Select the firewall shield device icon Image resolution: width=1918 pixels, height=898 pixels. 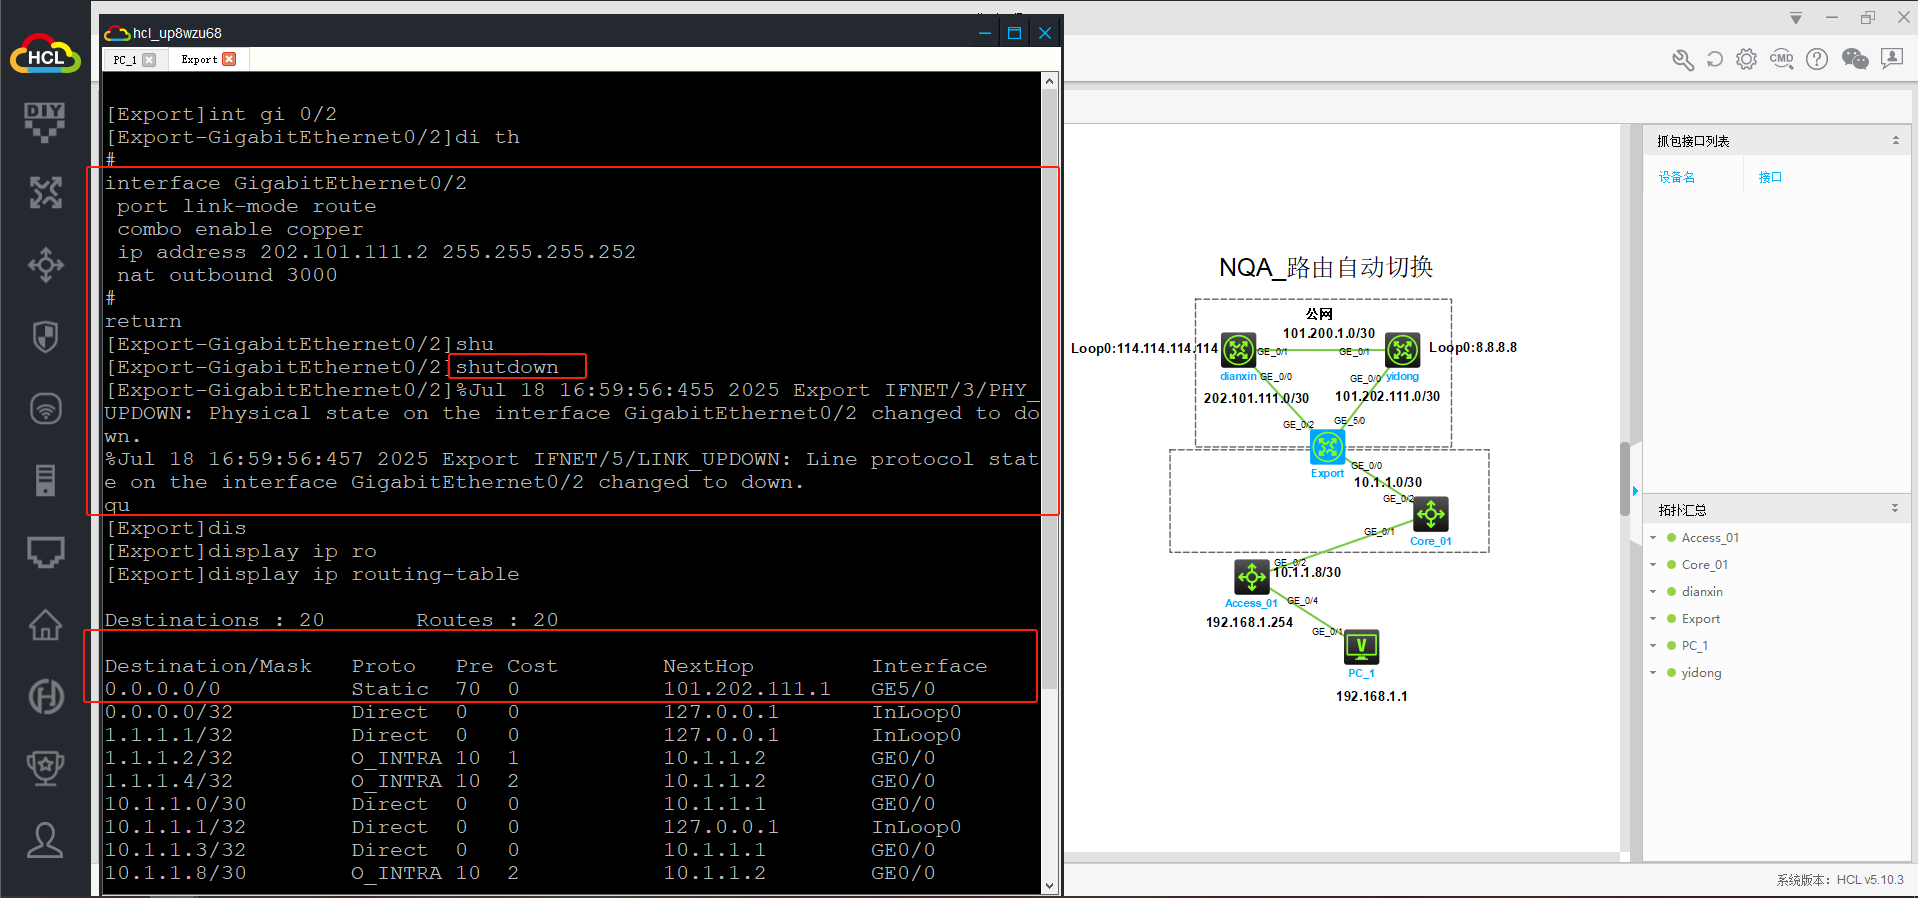pyautogui.click(x=45, y=337)
